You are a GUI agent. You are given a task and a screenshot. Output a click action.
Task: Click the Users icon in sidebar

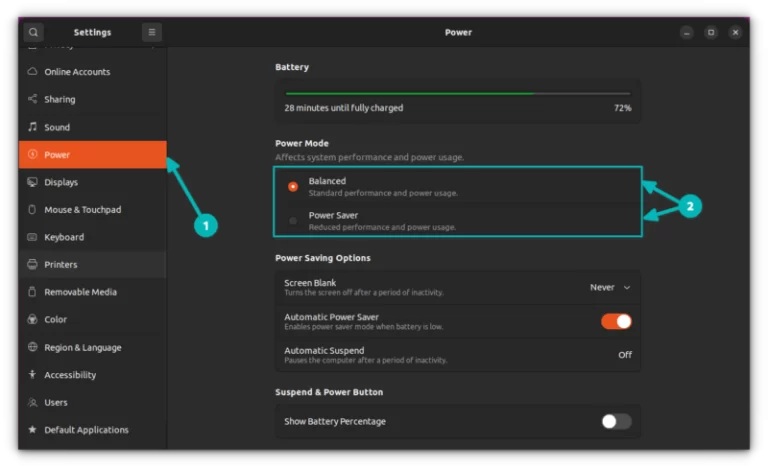(x=32, y=402)
